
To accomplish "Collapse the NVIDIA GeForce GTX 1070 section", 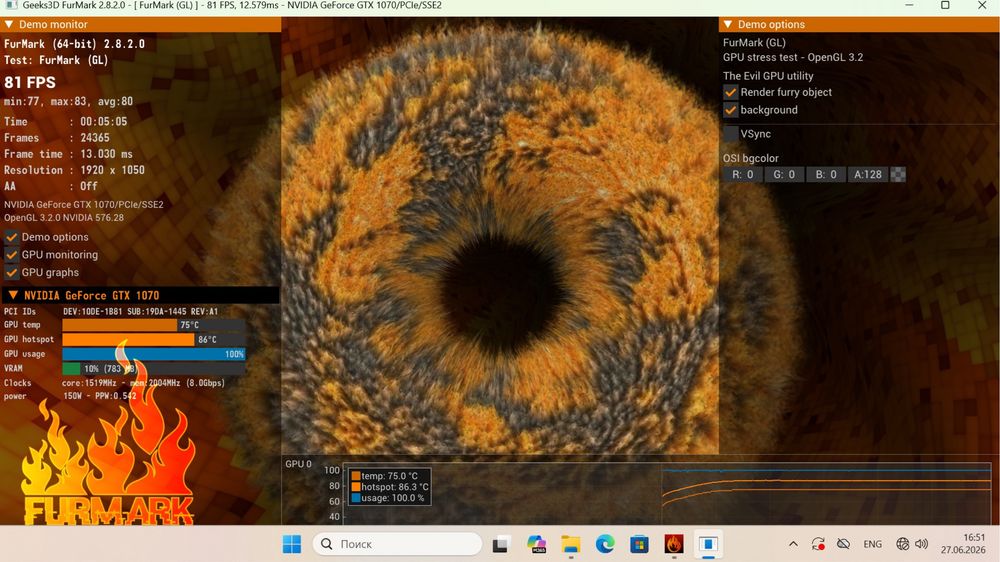I will point(13,295).
